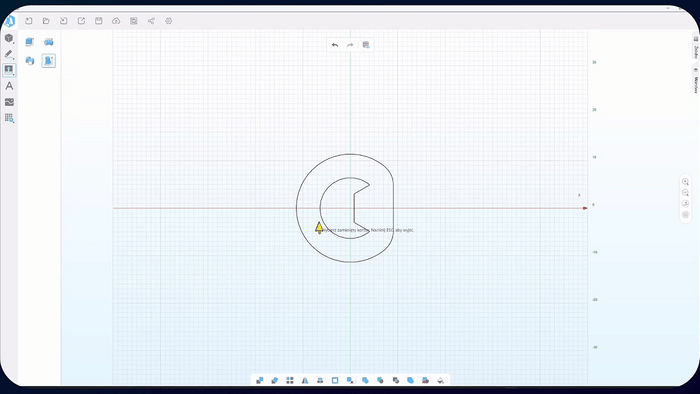Open the Warstwa side tab

[x=696, y=80]
